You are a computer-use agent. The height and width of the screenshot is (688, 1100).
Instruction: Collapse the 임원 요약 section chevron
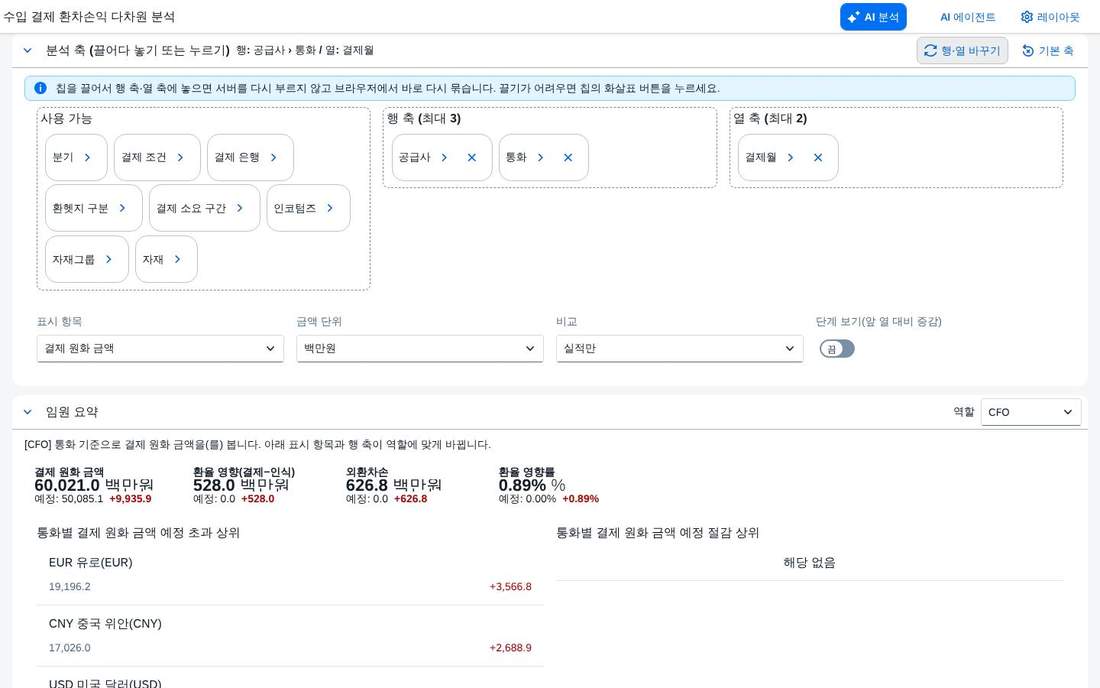[27, 412]
